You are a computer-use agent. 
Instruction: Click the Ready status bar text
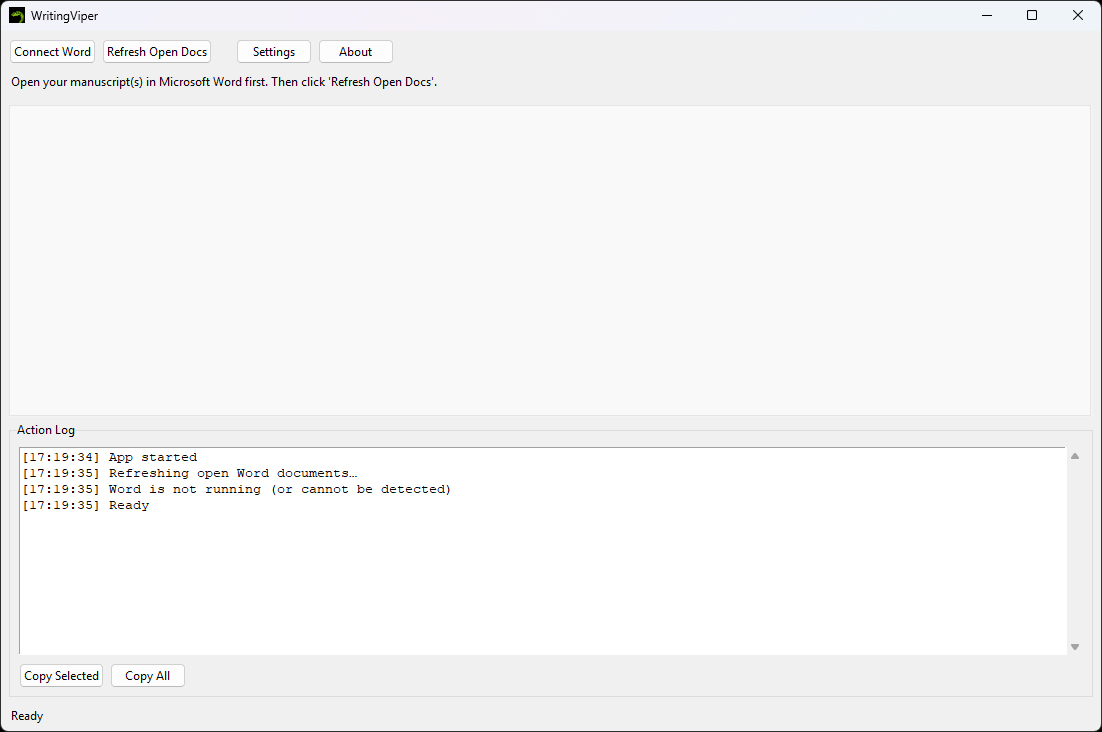(26, 715)
